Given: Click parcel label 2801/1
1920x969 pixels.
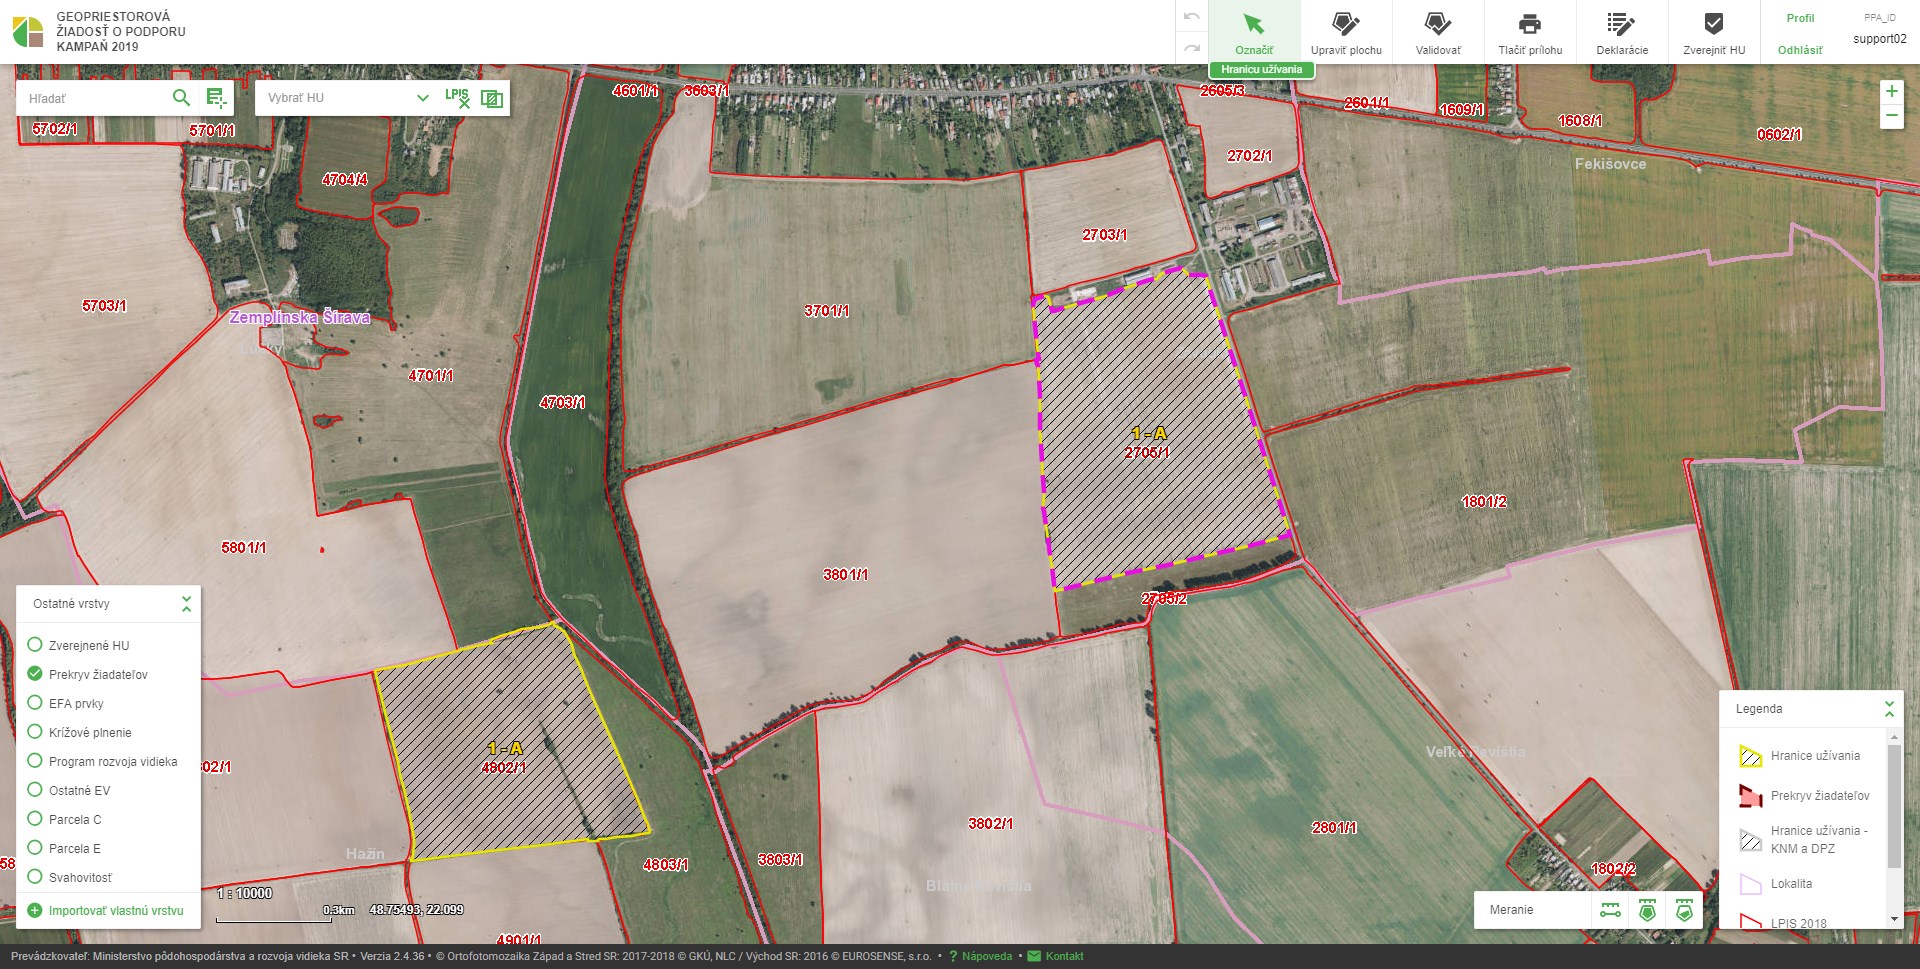Looking at the screenshot, I should click(x=1334, y=828).
